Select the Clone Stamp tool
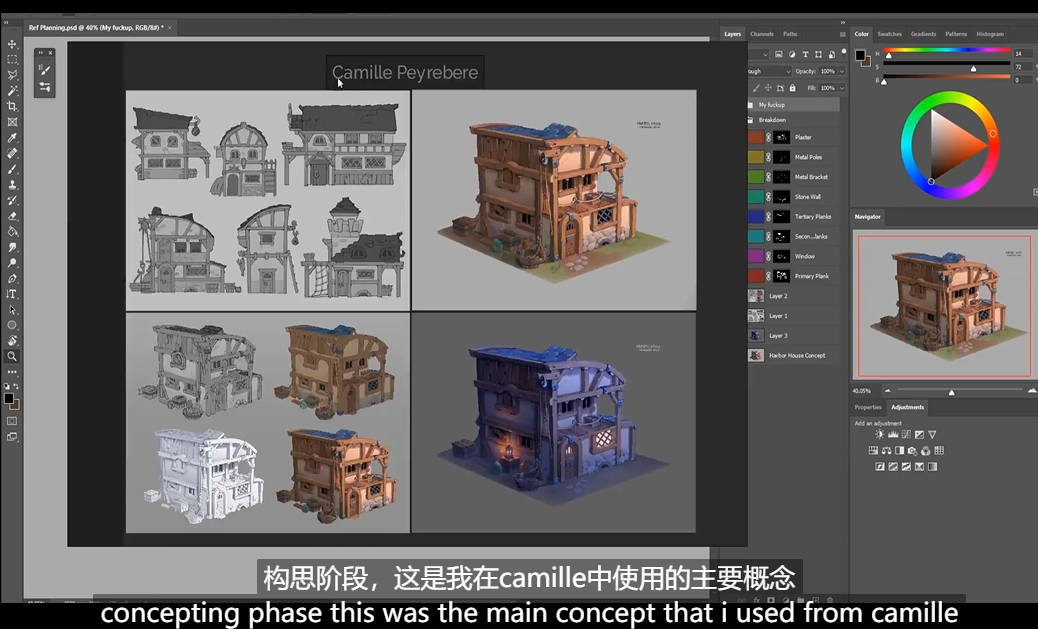 tap(12, 185)
